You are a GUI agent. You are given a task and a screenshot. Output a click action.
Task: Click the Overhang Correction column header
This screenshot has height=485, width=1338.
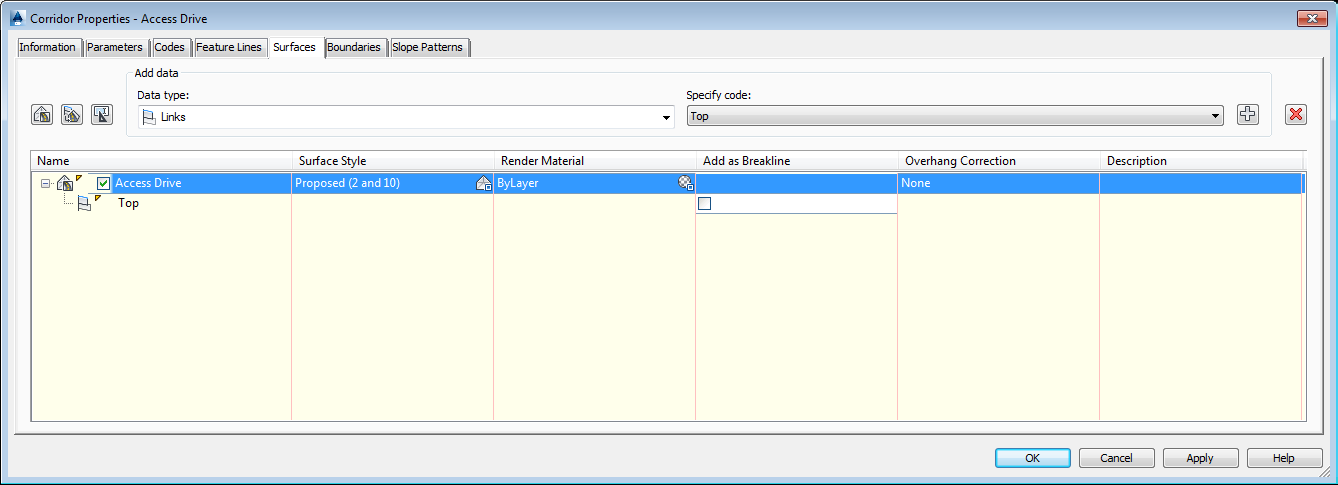tap(999, 160)
